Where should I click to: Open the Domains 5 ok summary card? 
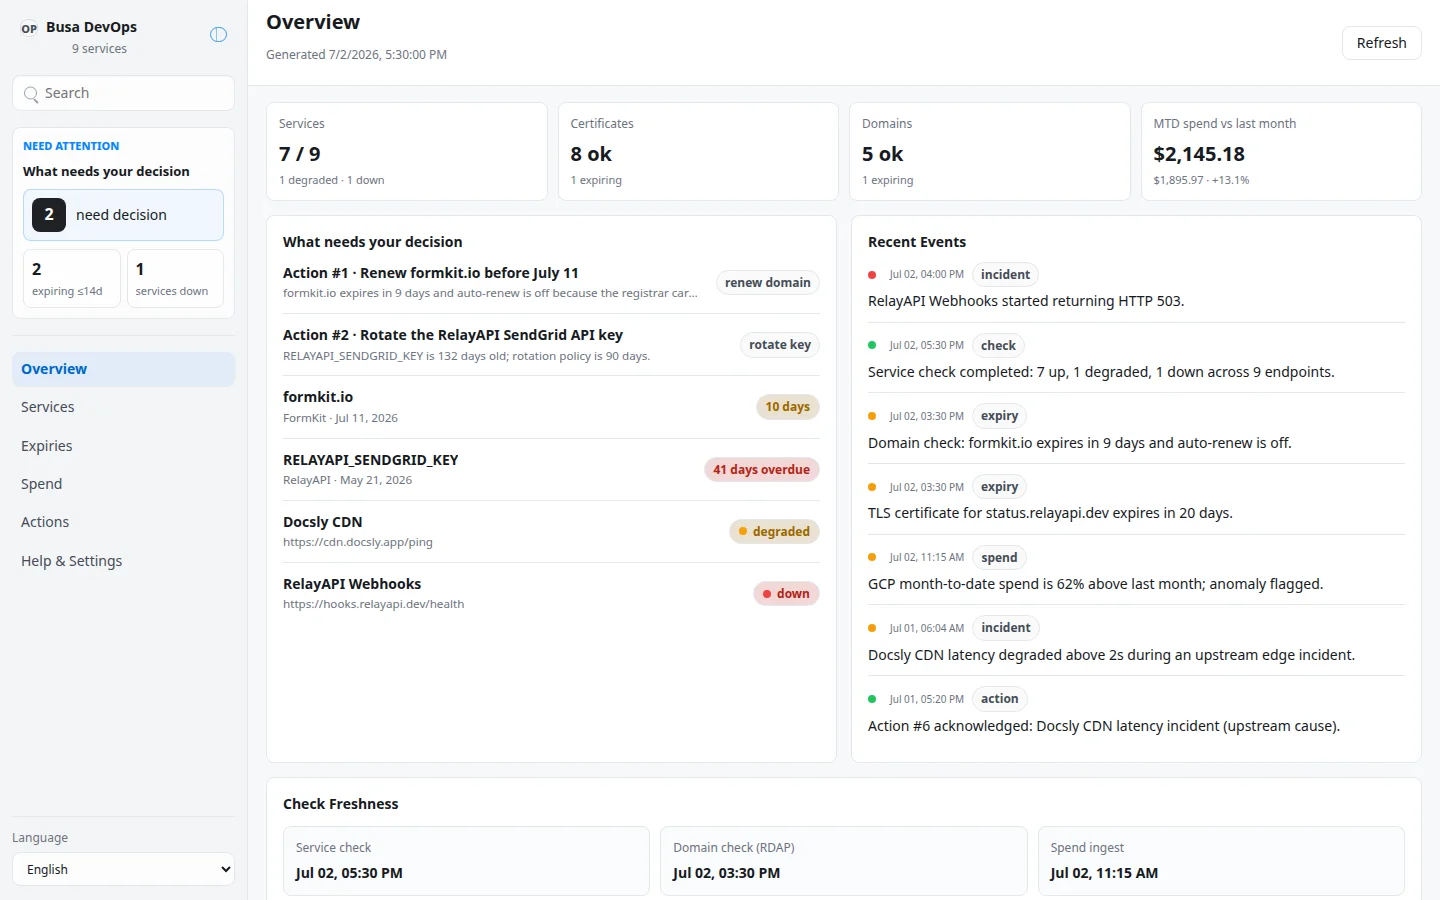click(990, 152)
